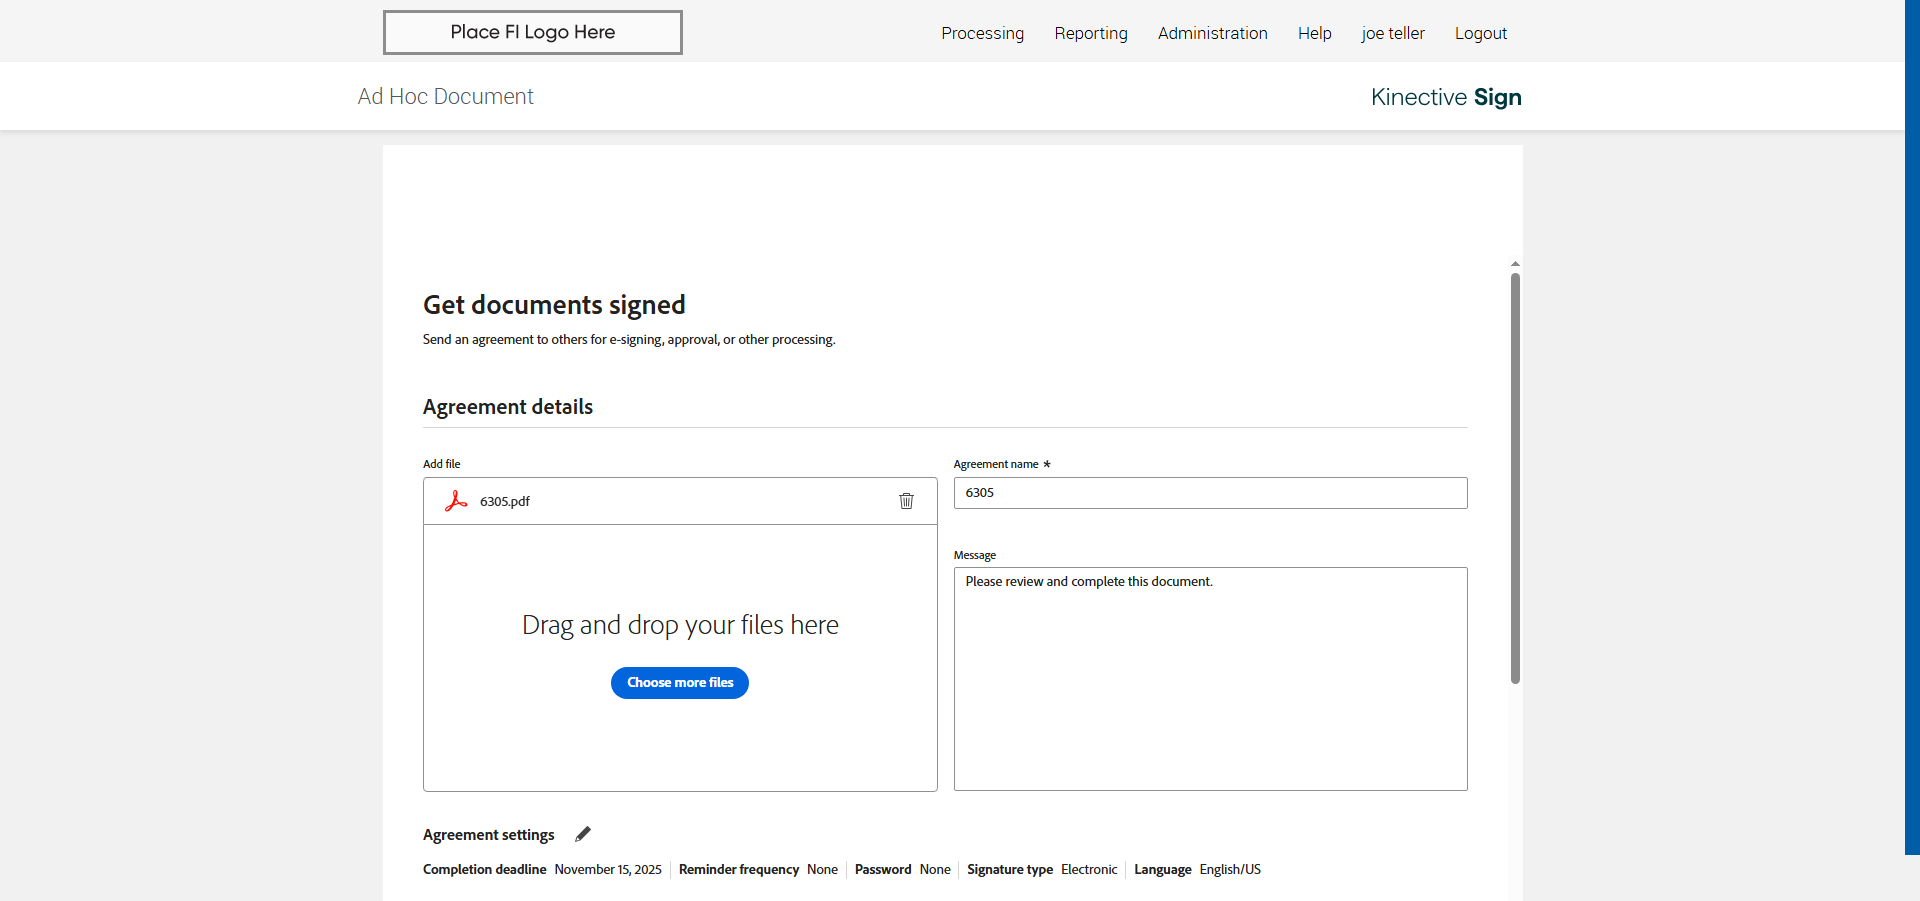
Task: Click the Signature type Electronic setting
Action: (1089, 869)
